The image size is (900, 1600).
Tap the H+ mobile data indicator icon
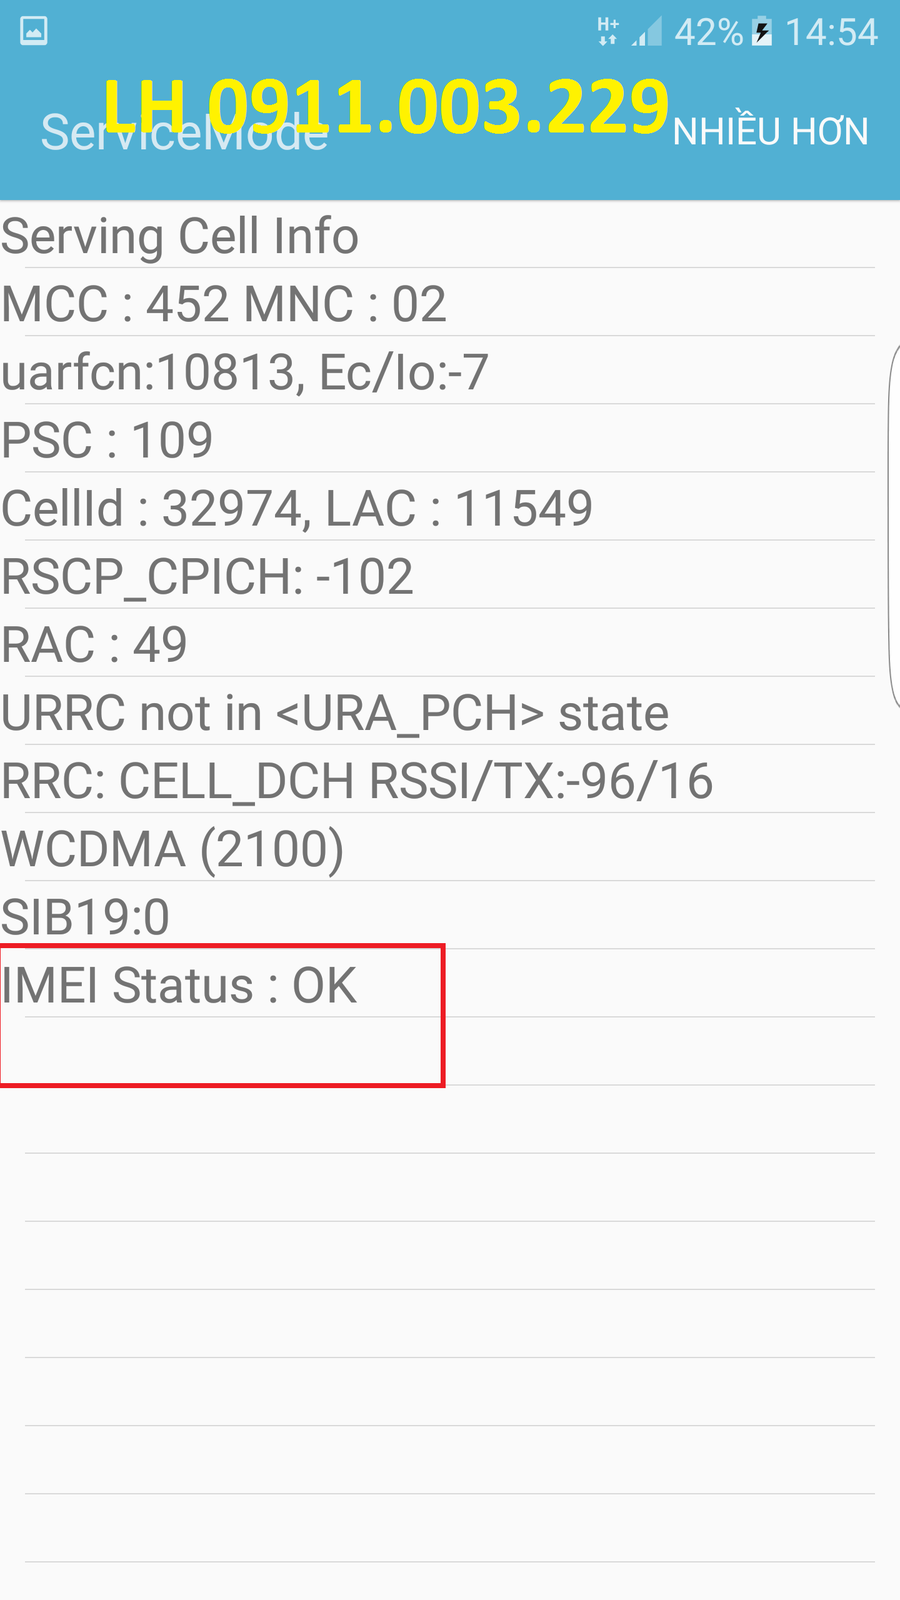[607, 32]
